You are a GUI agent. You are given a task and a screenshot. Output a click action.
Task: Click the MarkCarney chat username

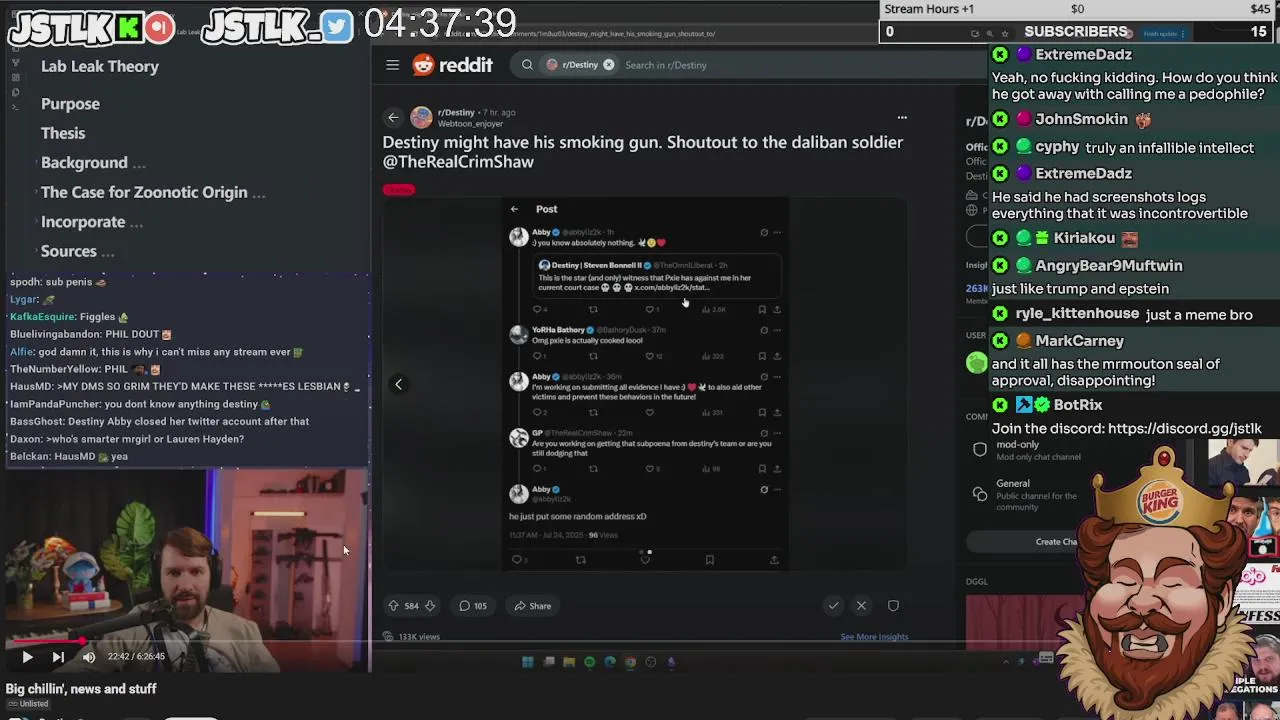point(1079,340)
